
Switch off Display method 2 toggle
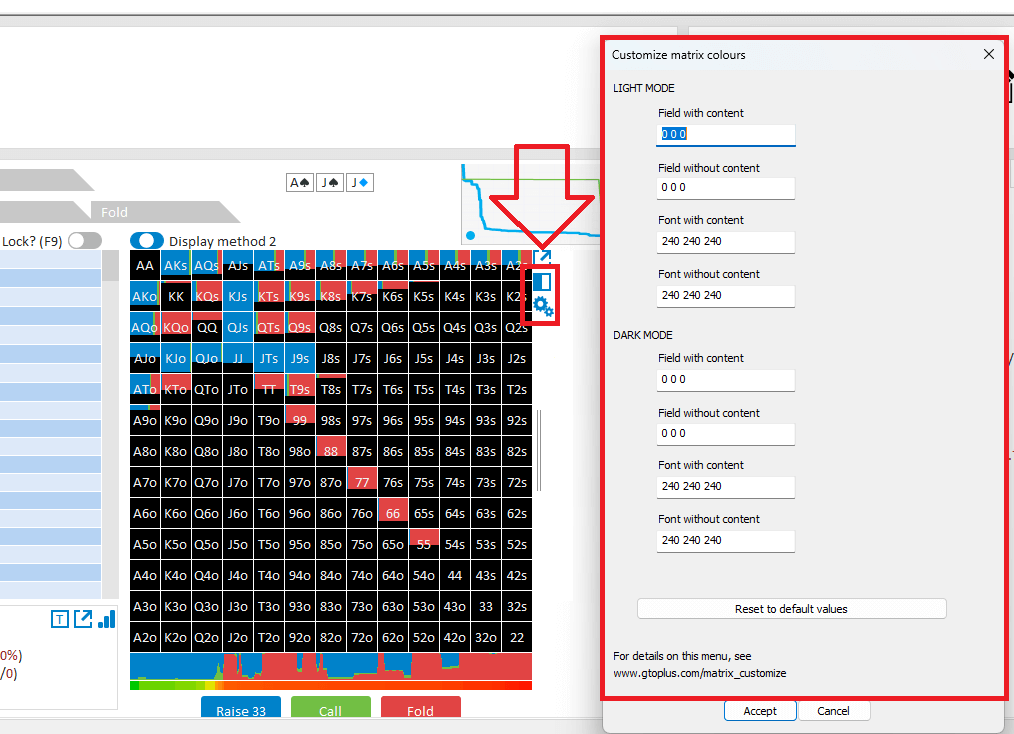coord(147,241)
